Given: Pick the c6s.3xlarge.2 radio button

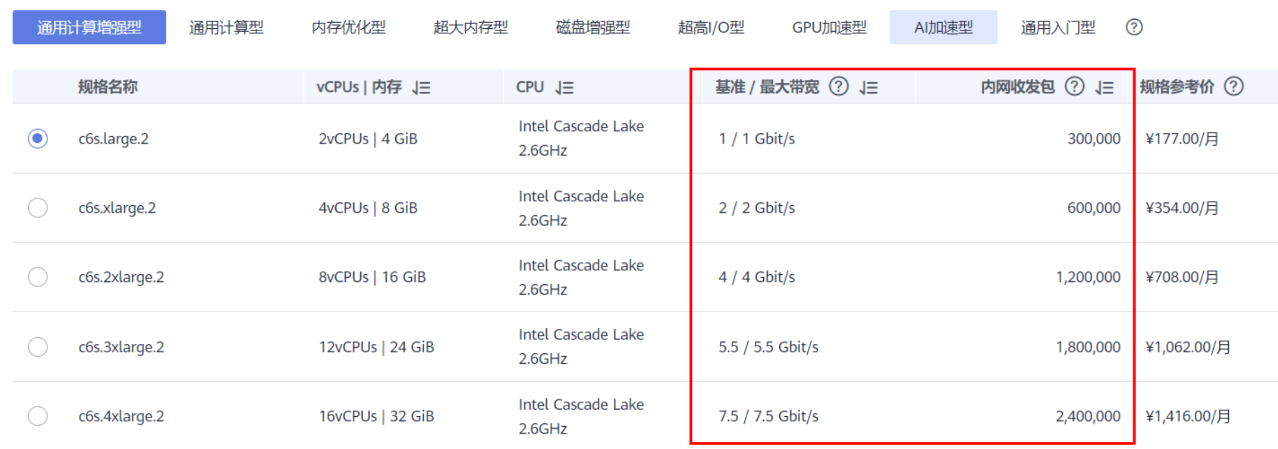Looking at the screenshot, I should (38, 347).
